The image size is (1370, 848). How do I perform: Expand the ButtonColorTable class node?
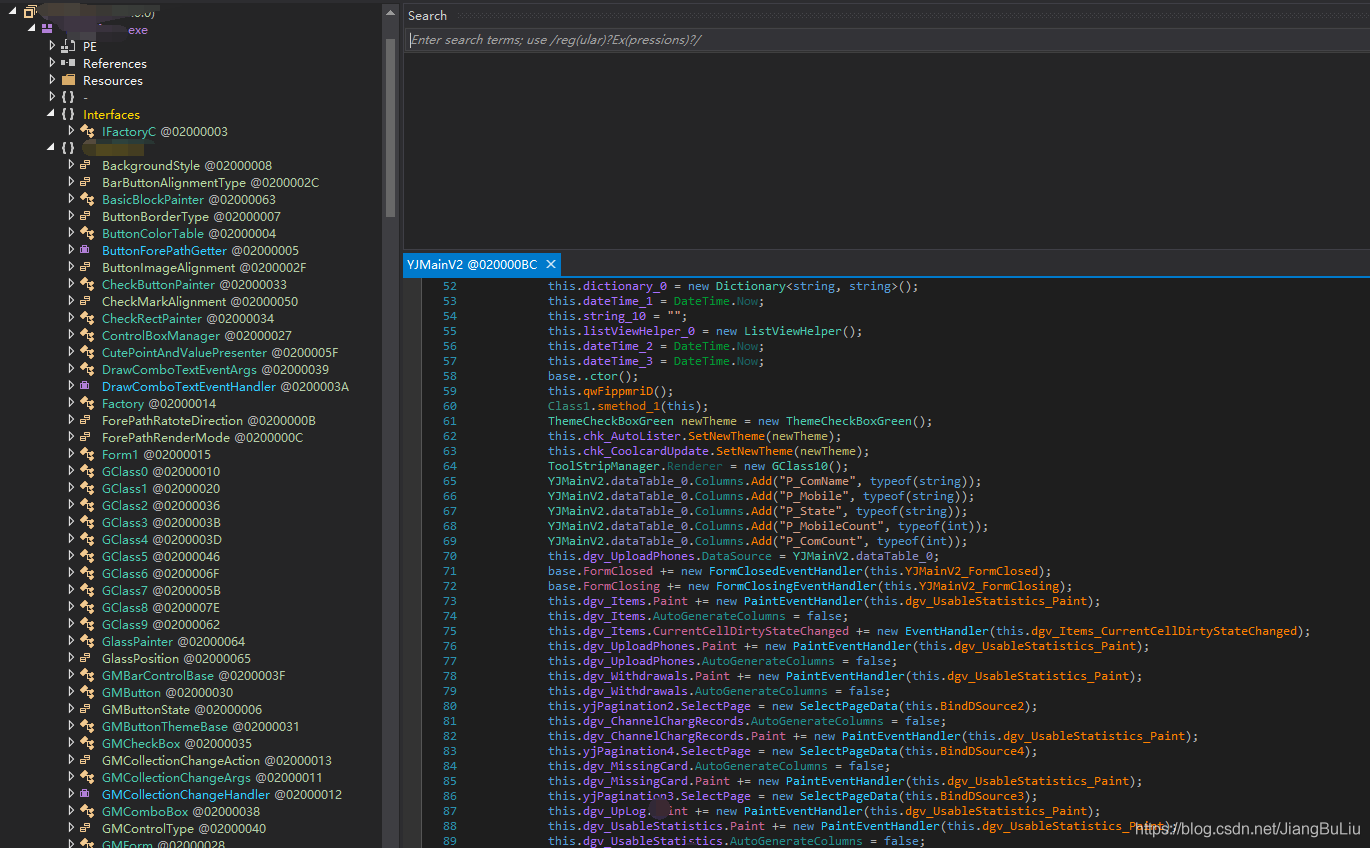tap(71, 233)
